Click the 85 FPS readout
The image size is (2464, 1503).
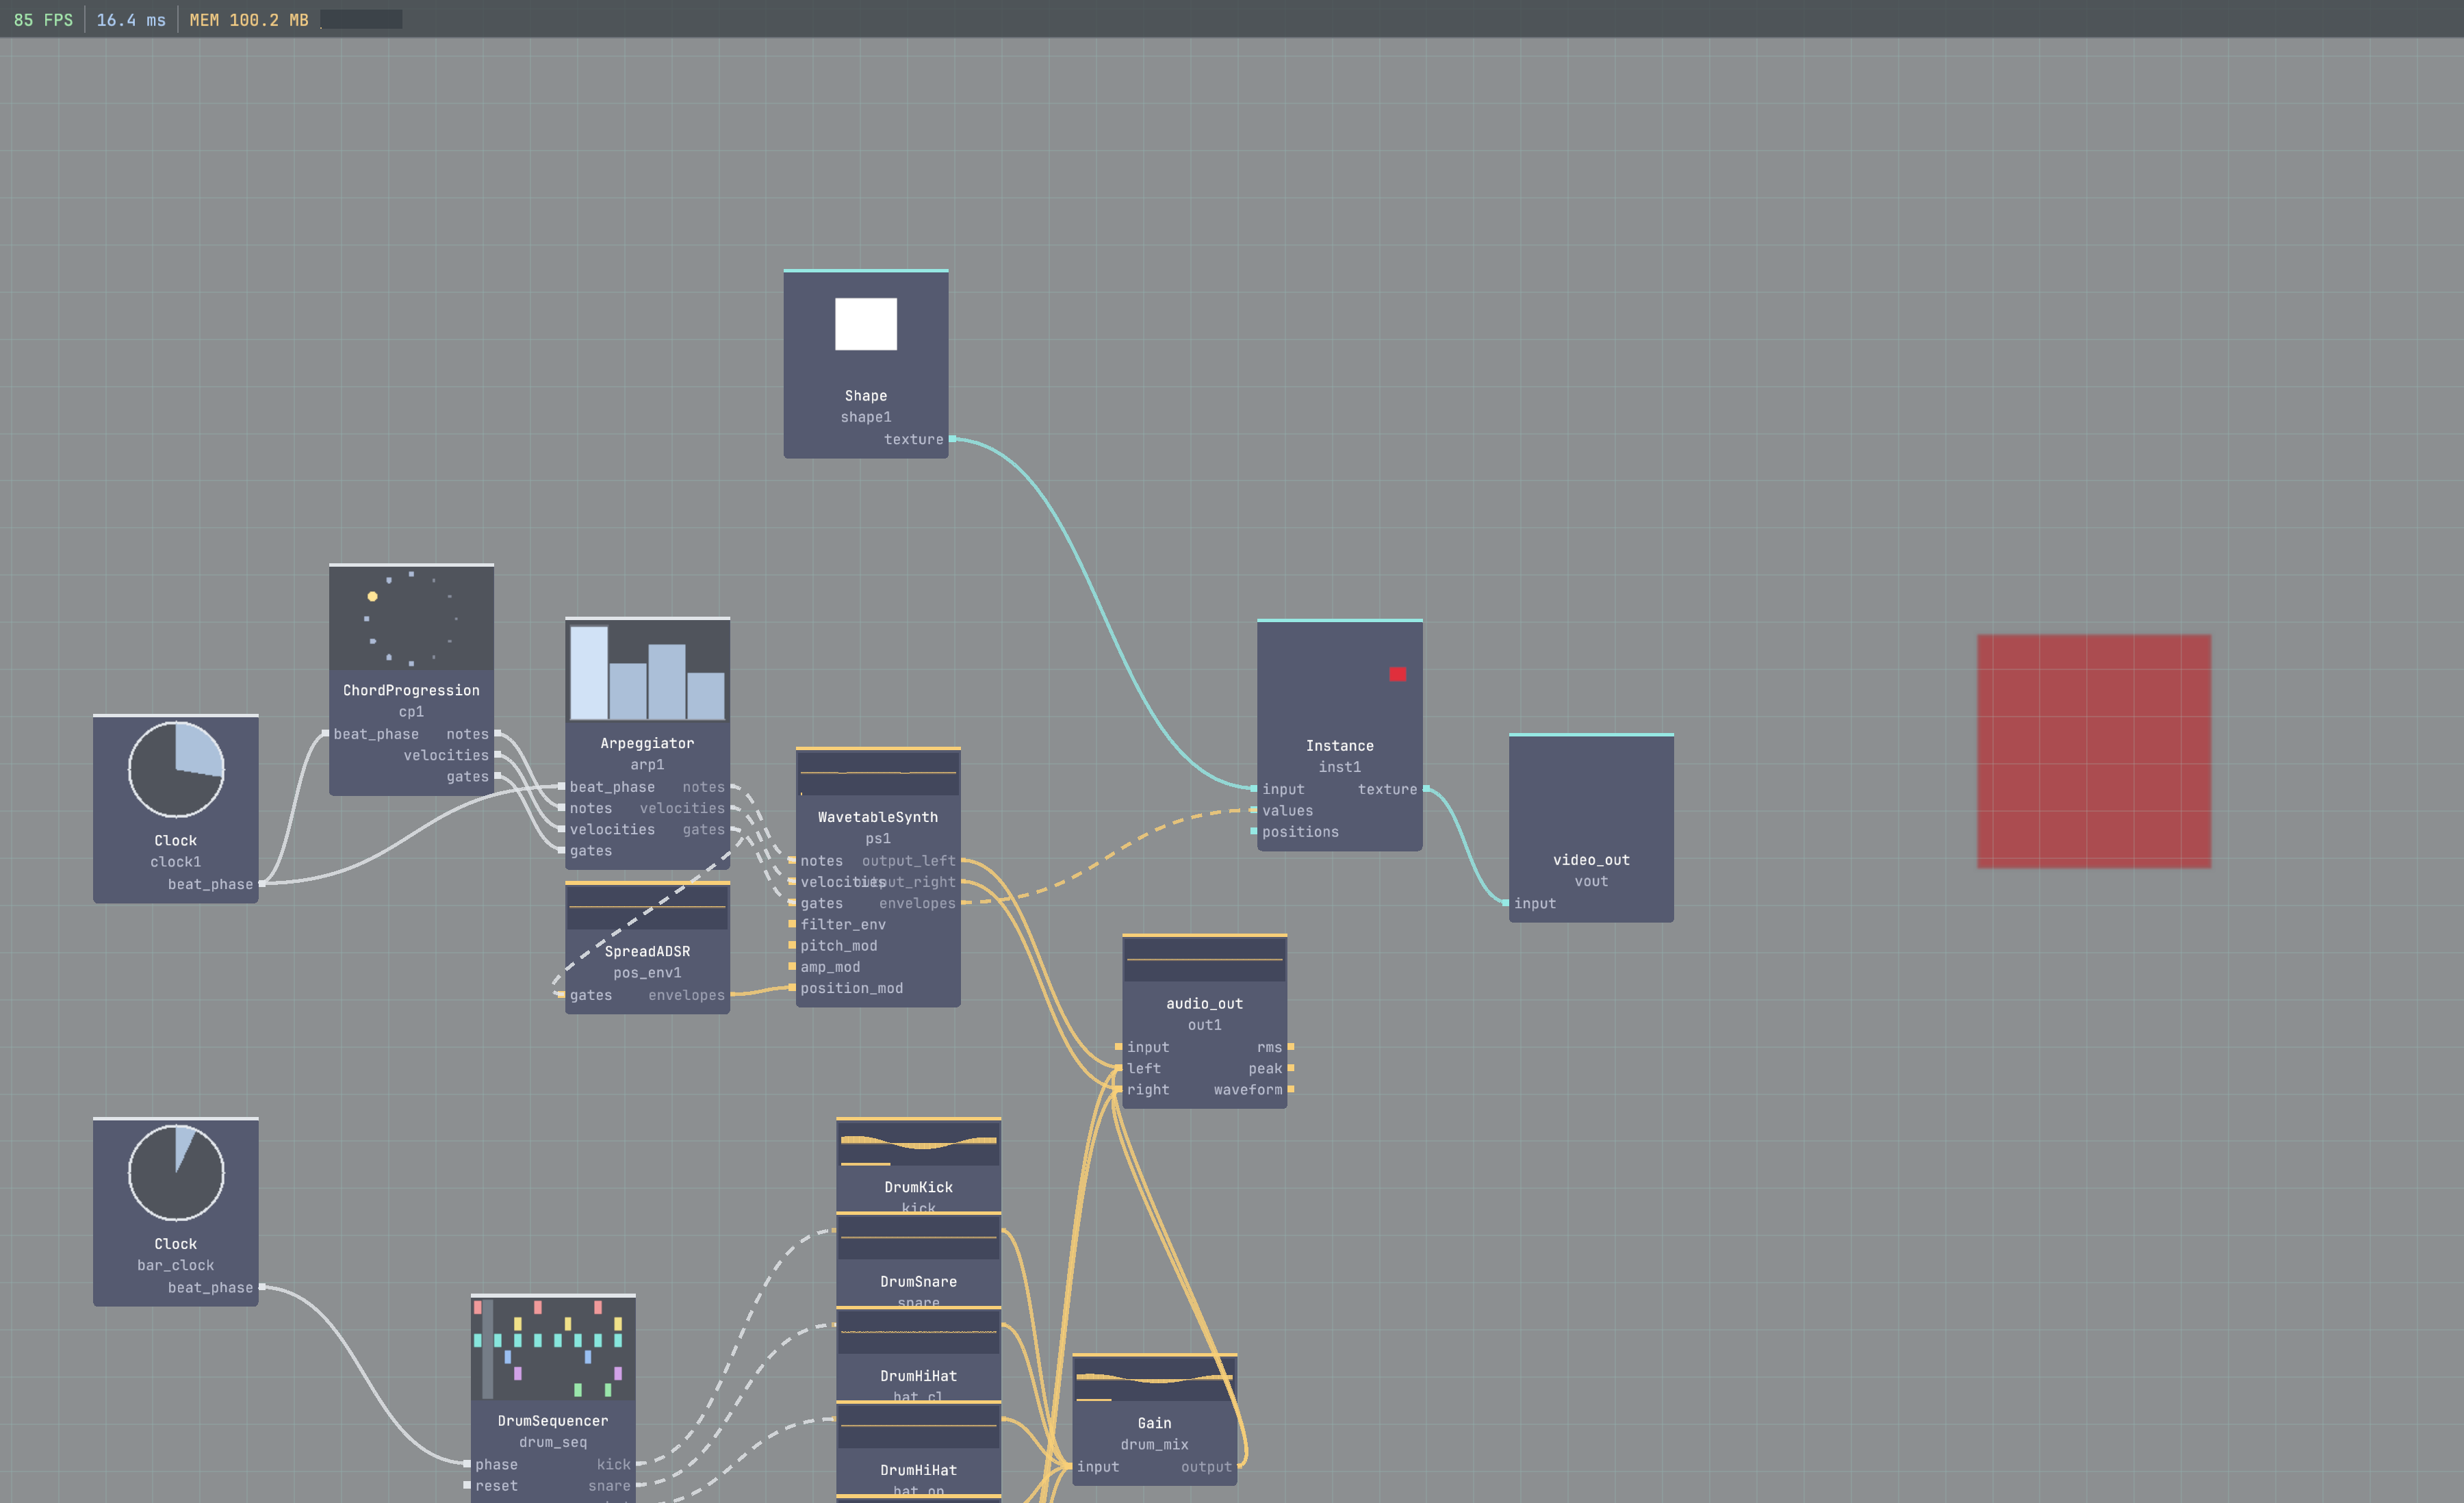(x=43, y=20)
